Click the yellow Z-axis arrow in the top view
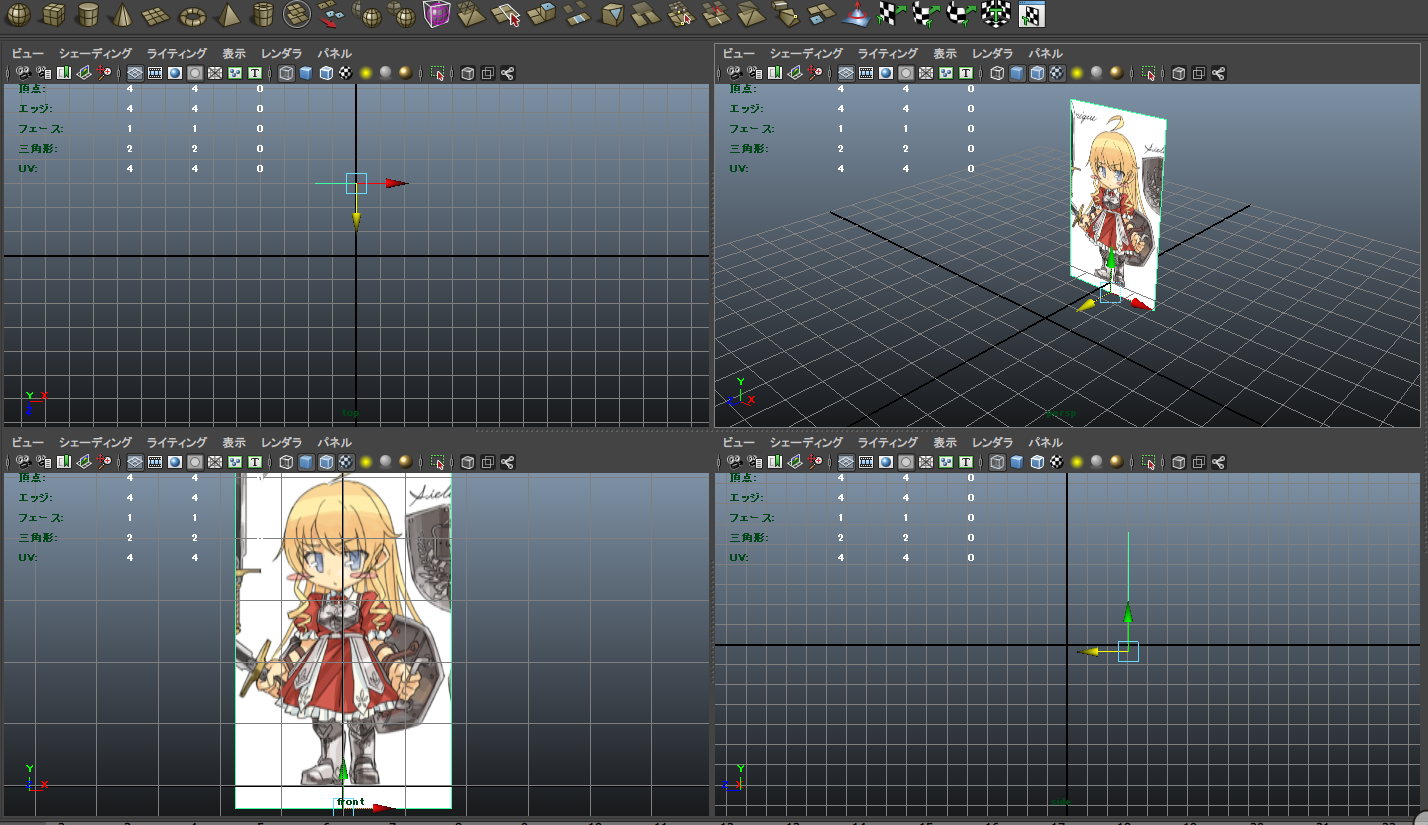The width and height of the screenshot is (1428, 825). [x=356, y=222]
